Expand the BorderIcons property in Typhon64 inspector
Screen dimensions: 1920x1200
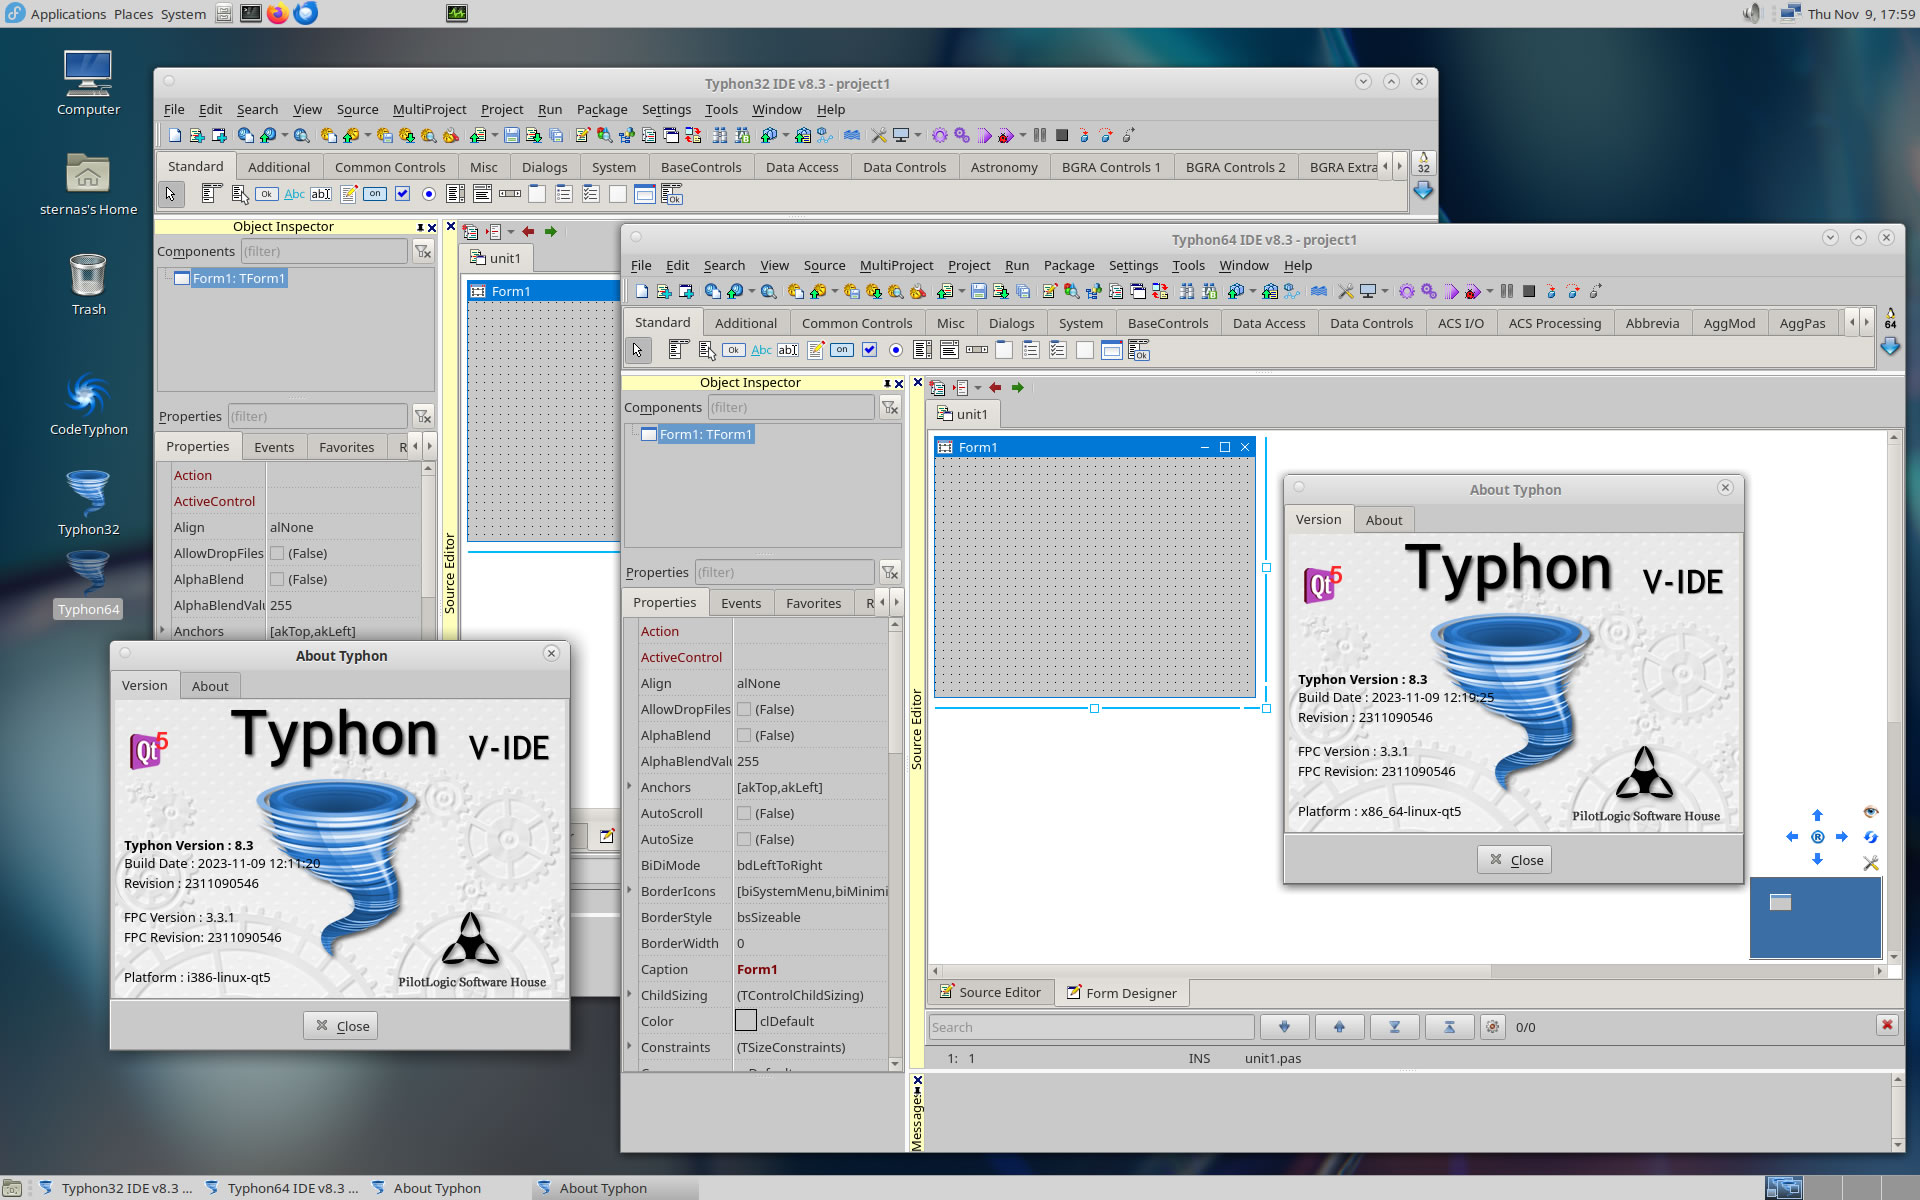630,891
